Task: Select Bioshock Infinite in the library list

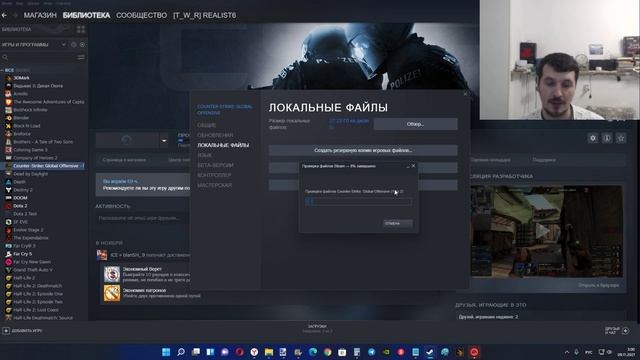Action: (30, 110)
